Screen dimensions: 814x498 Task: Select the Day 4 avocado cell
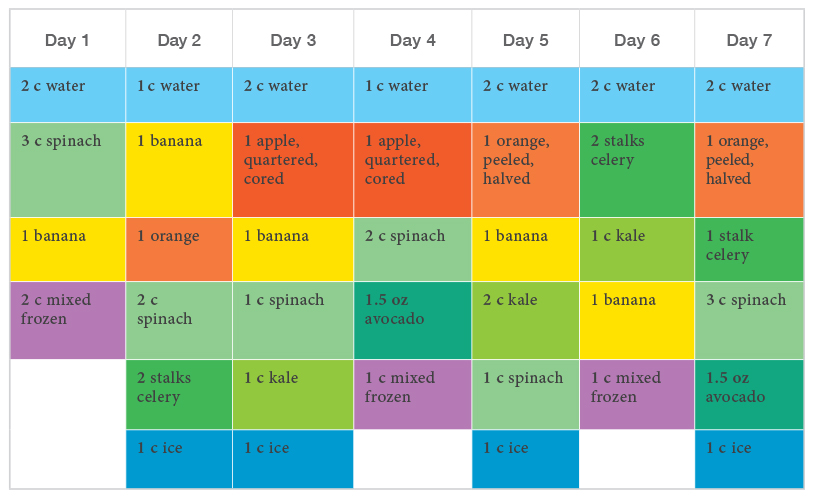click(x=413, y=320)
